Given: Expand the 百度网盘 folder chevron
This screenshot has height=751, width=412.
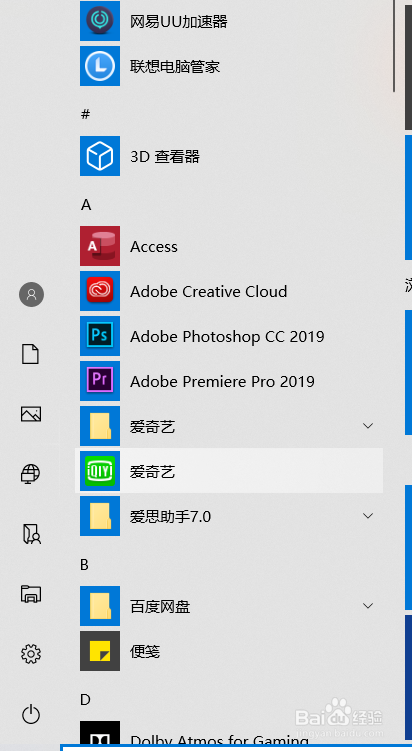Looking at the screenshot, I should point(368,606).
